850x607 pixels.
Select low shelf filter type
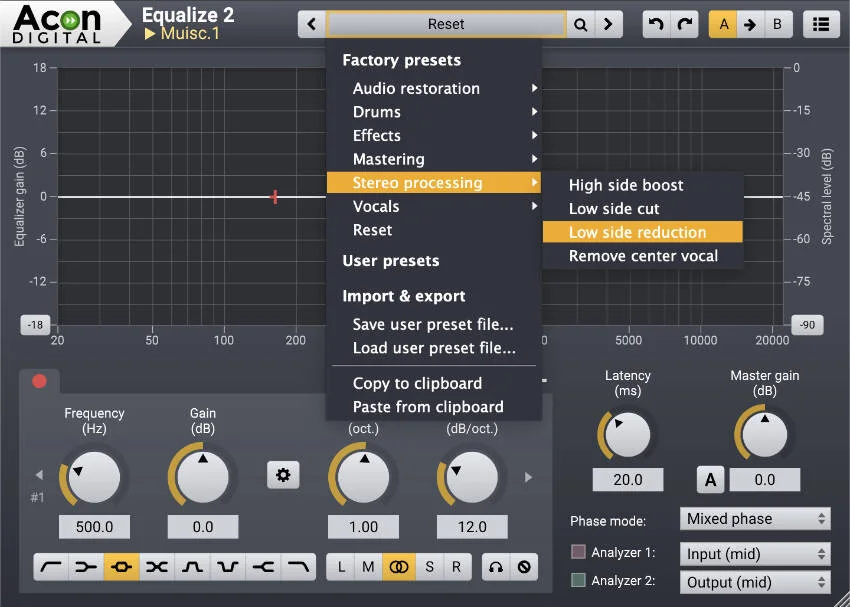point(86,567)
